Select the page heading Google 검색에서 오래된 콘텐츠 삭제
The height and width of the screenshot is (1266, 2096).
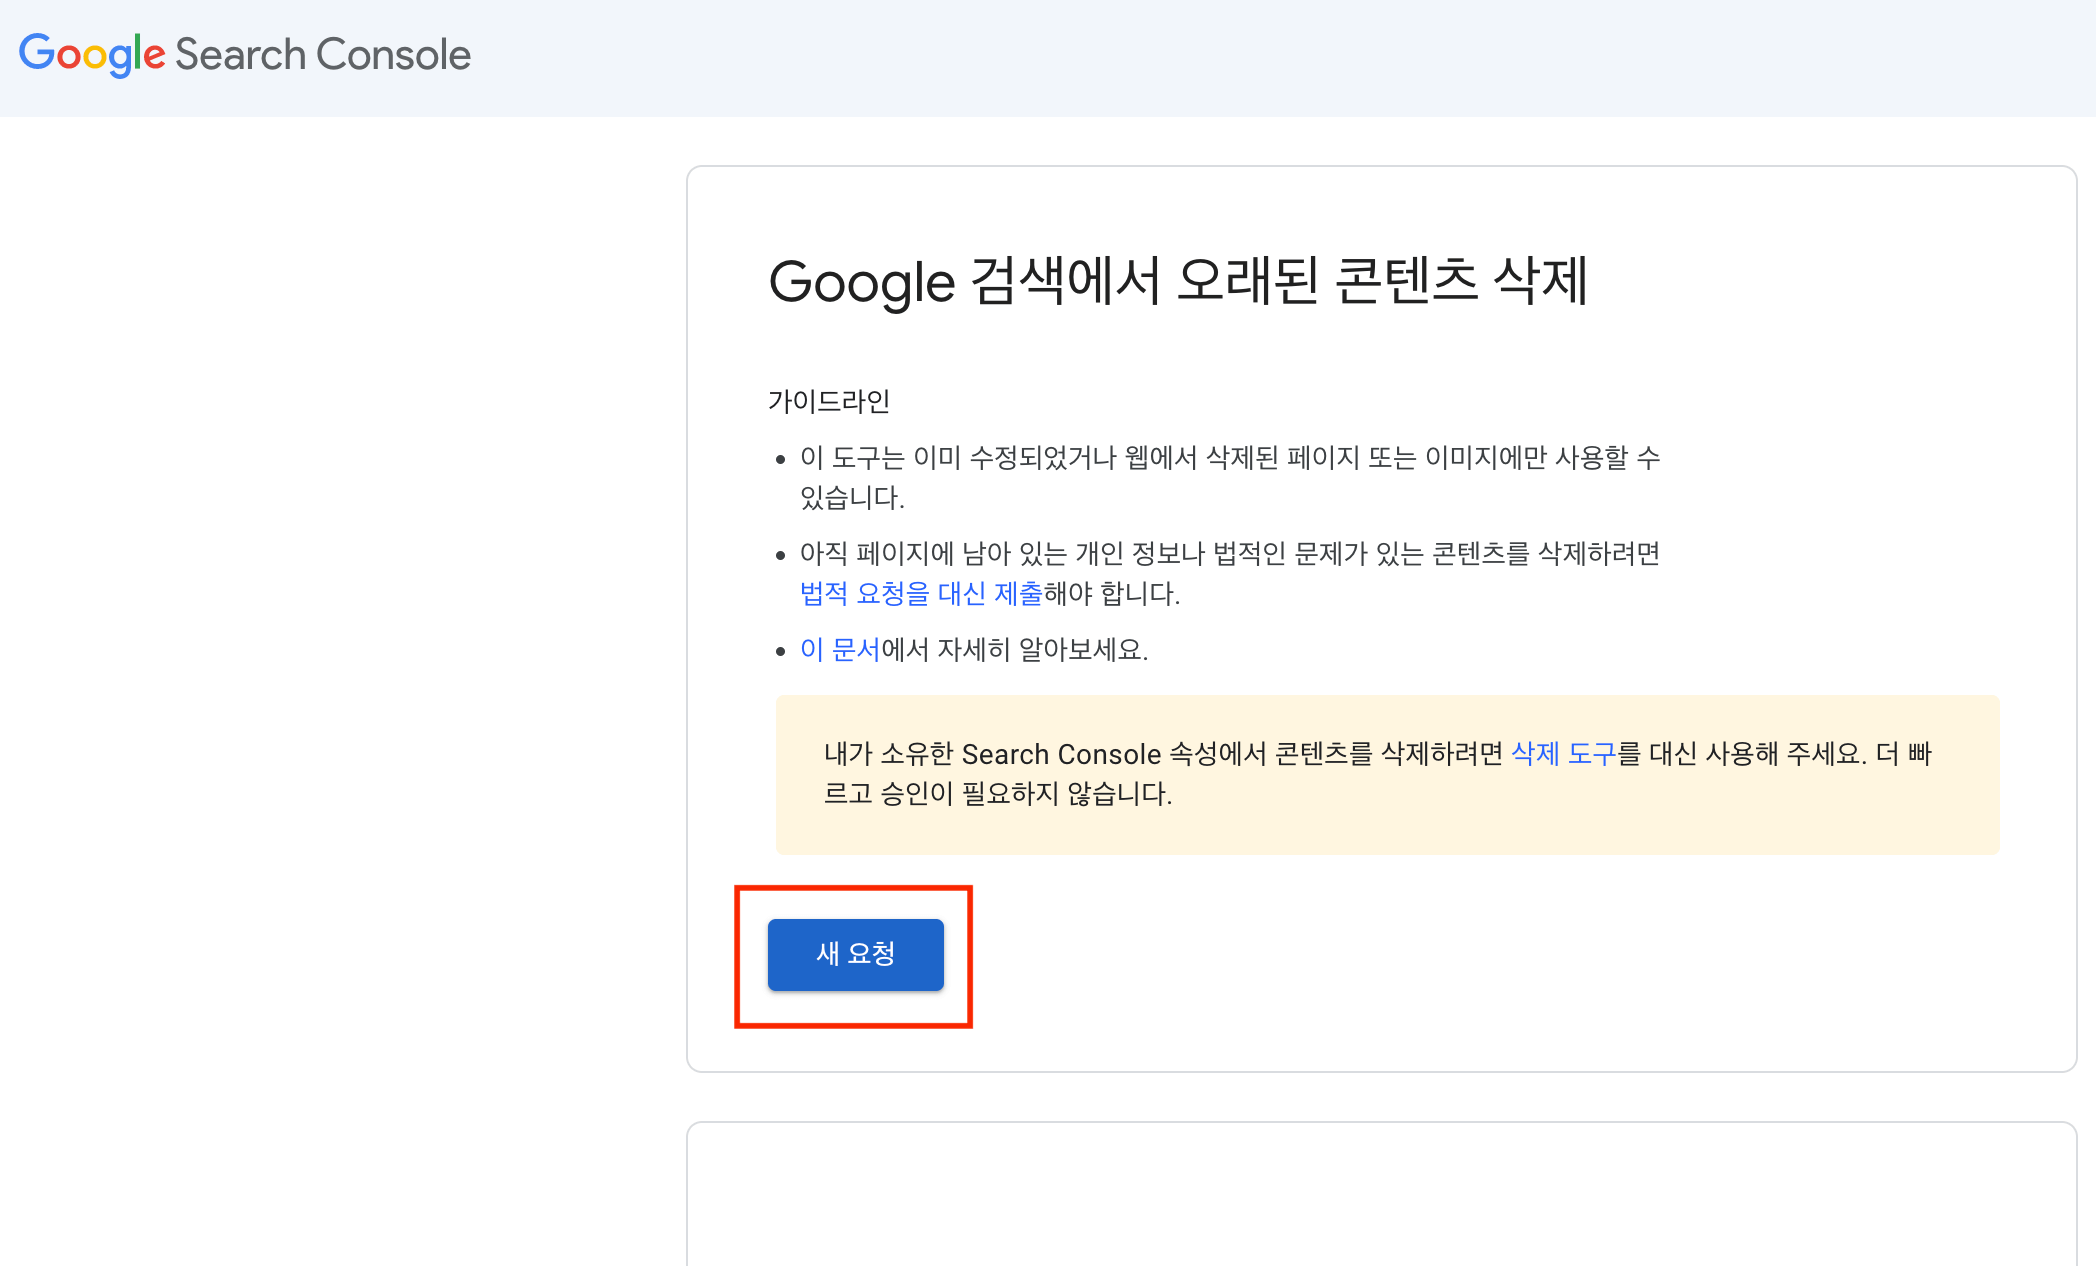pyautogui.click(x=1178, y=281)
